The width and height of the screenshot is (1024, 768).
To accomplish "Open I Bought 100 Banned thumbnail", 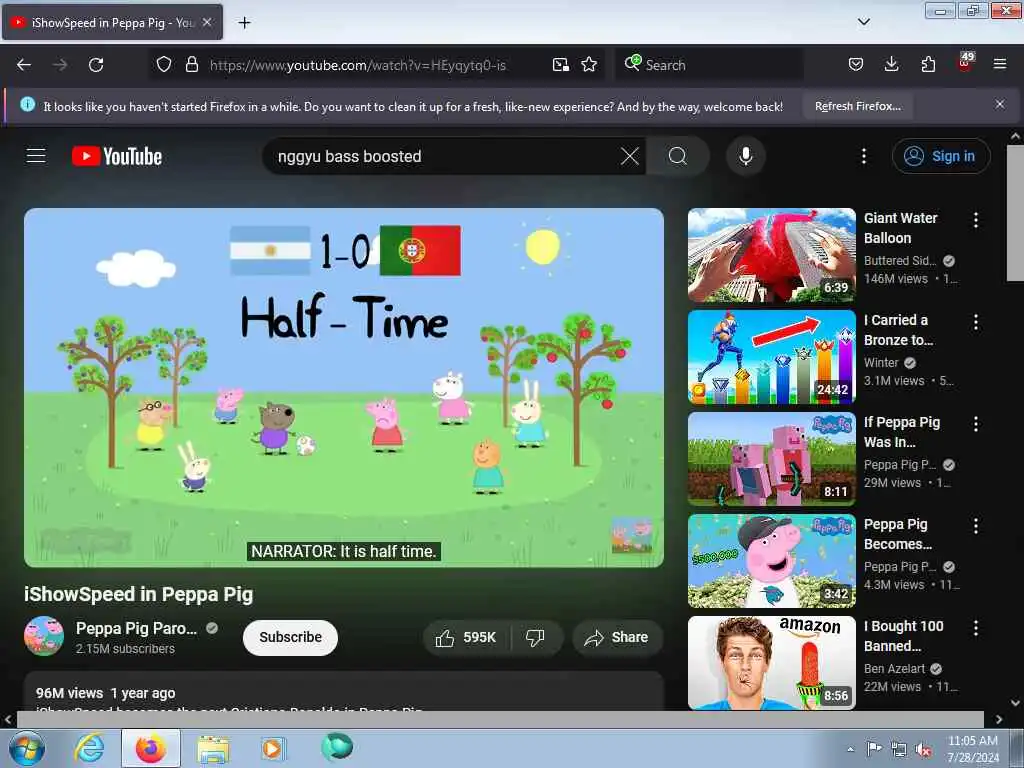I will point(771,662).
